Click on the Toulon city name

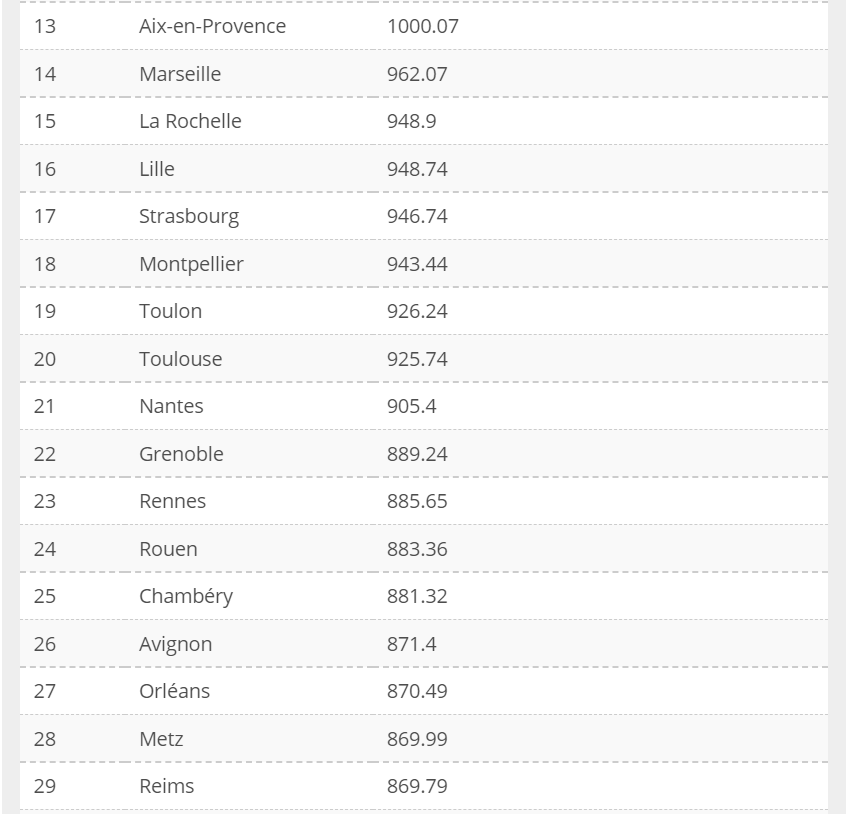[x=170, y=311]
